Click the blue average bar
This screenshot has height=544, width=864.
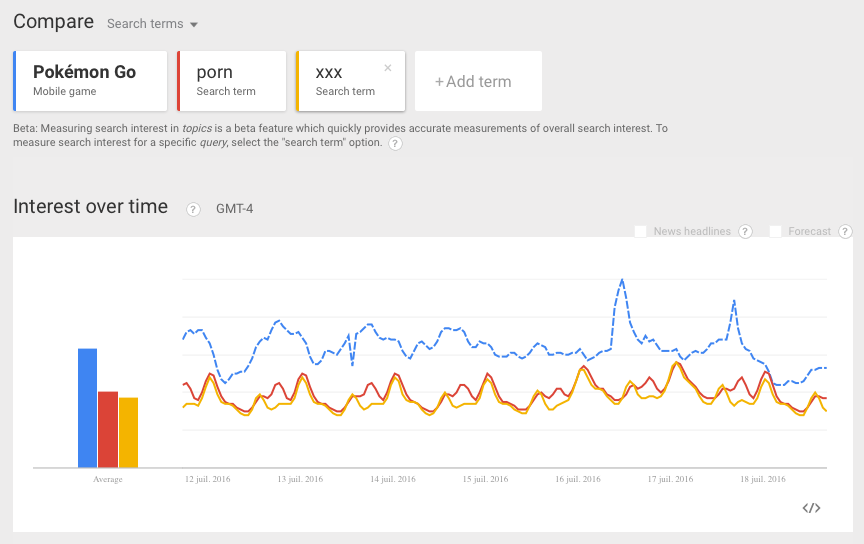(x=88, y=408)
